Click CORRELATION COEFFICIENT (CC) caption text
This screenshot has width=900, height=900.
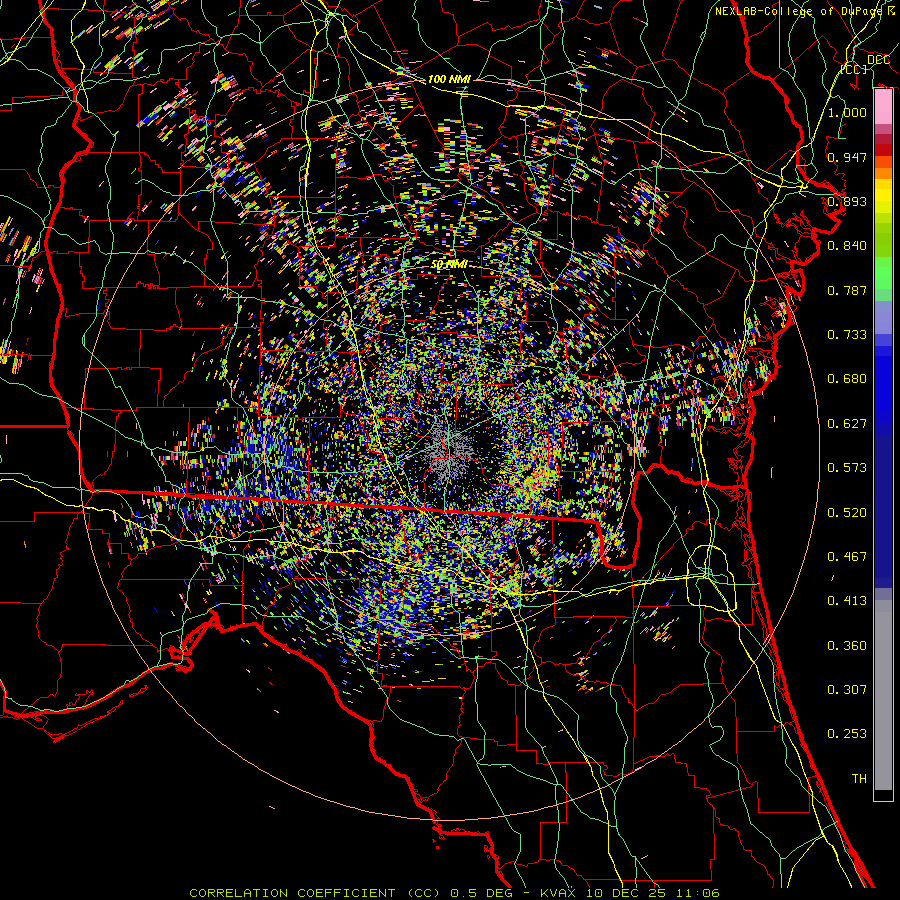(x=315, y=893)
